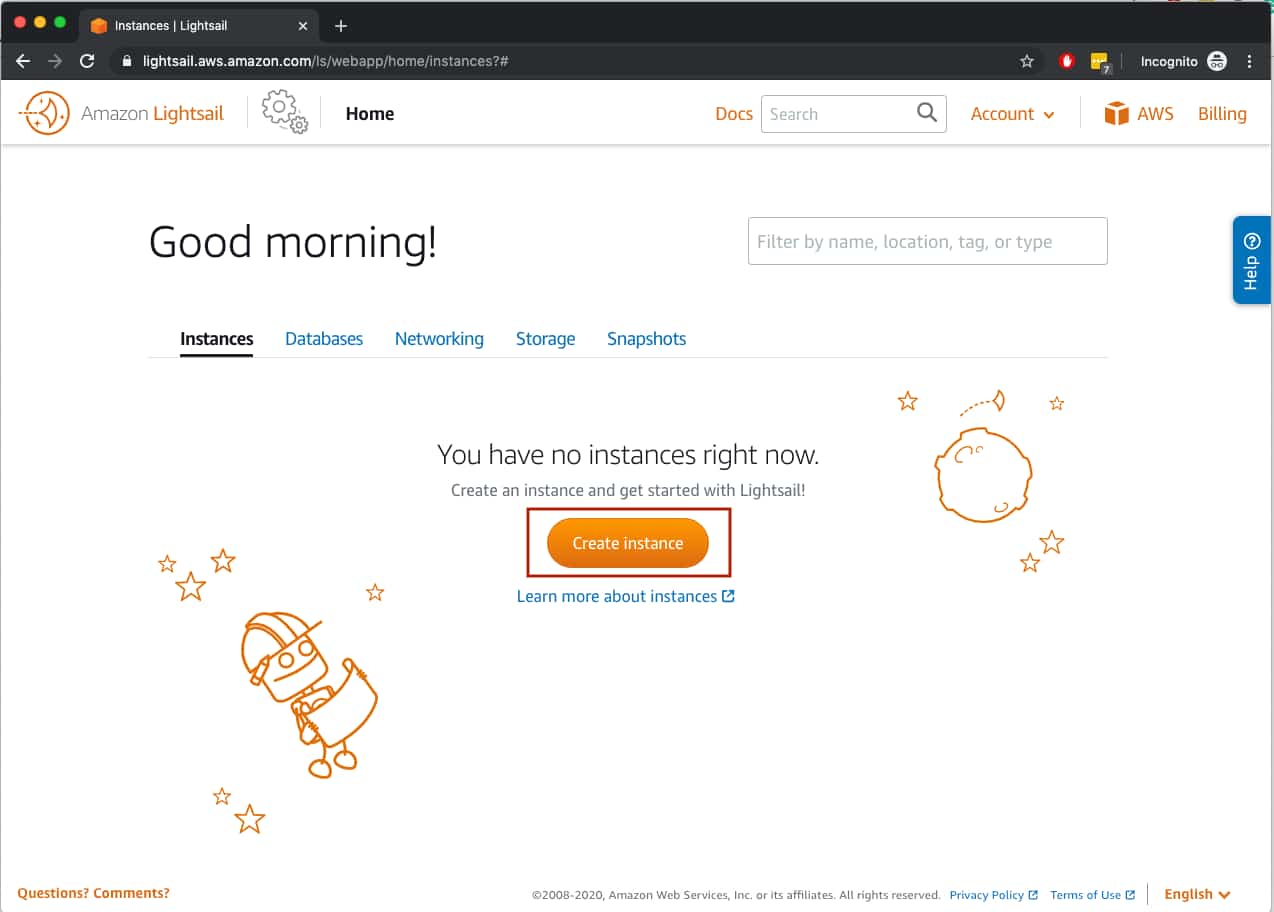Image resolution: width=1274 pixels, height=912 pixels.
Task: Click the yellow extension icon with badge
Action: [x=1100, y=62]
